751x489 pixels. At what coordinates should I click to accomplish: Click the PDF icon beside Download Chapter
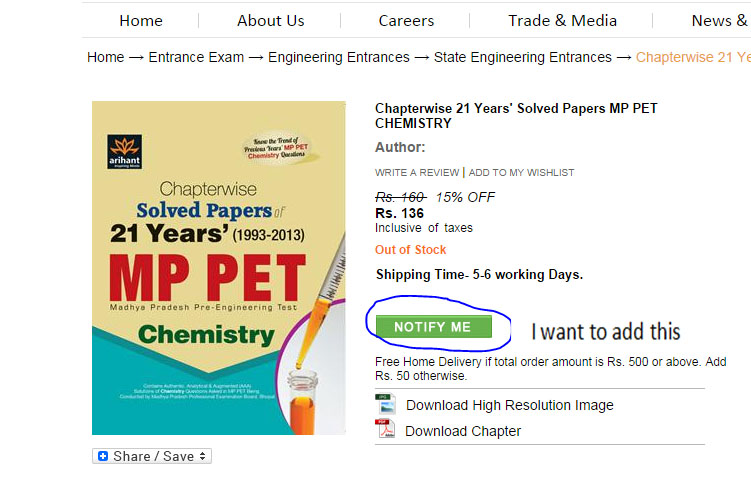click(x=385, y=429)
